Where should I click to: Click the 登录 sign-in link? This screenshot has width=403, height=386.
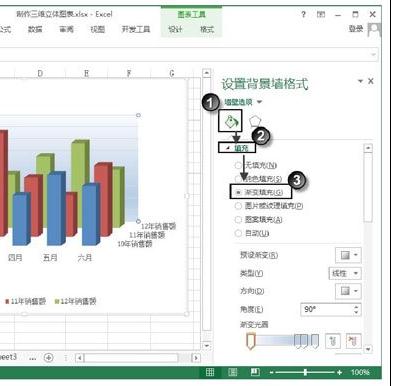tap(356, 29)
